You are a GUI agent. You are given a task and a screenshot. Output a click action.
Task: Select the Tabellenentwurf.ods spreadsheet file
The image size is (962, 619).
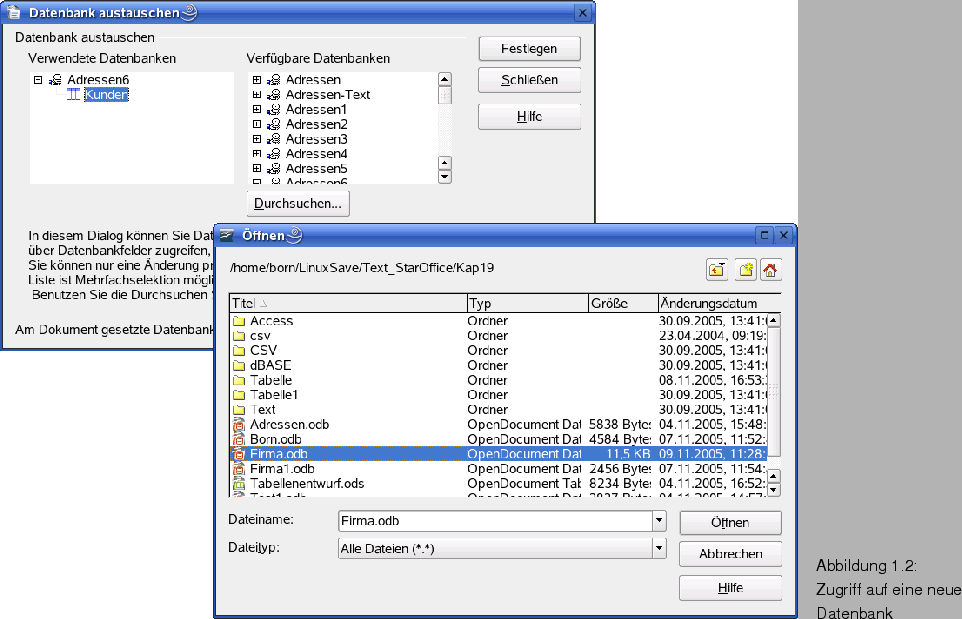(306, 483)
